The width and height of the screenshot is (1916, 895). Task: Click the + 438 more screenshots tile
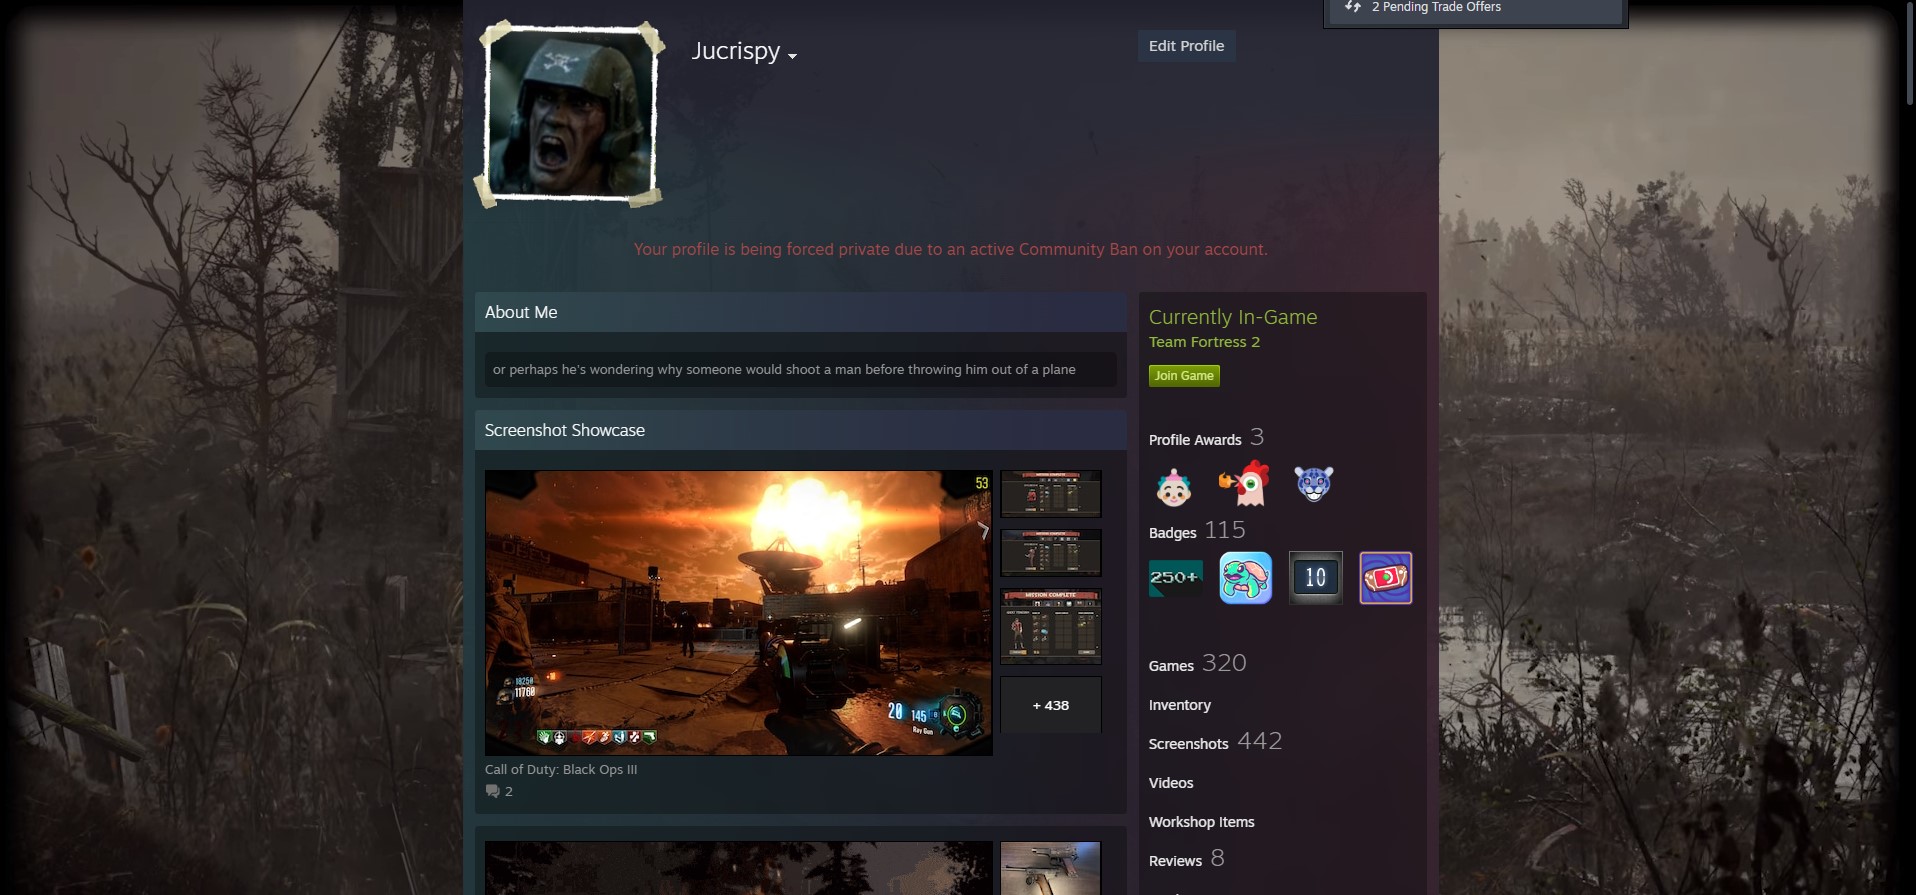(x=1051, y=705)
